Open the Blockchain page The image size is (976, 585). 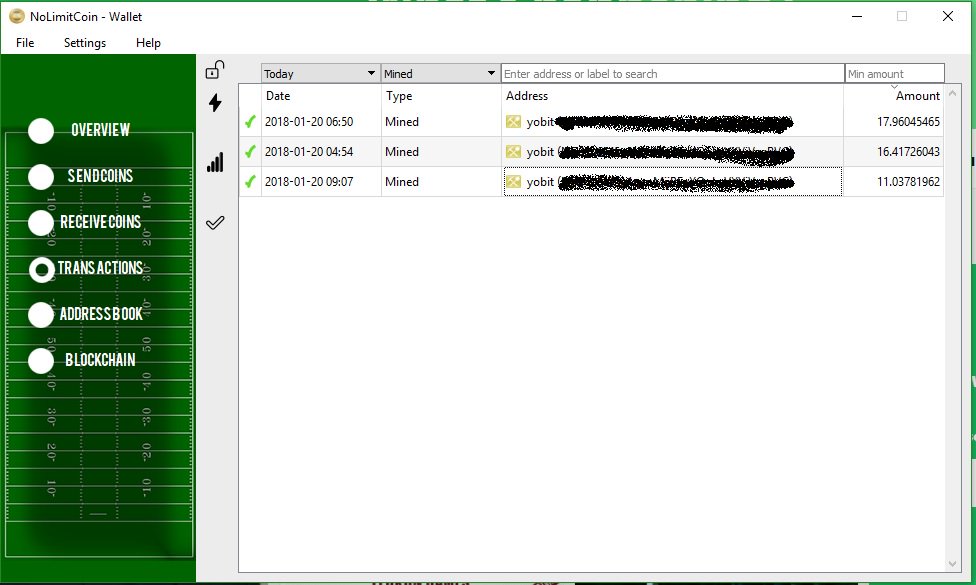pyautogui.click(x=82, y=360)
